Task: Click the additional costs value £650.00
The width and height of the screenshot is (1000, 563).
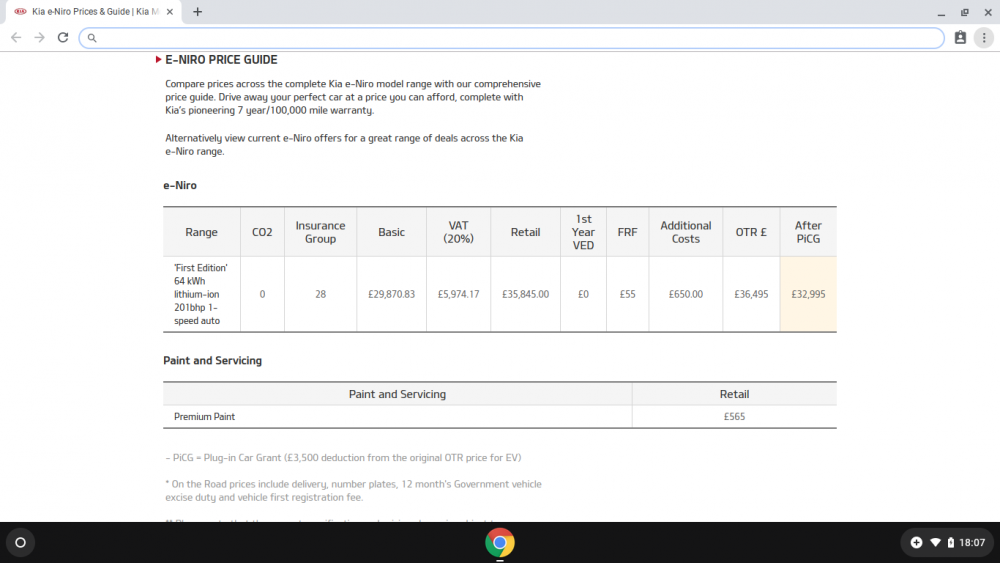Action: point(686,294)
